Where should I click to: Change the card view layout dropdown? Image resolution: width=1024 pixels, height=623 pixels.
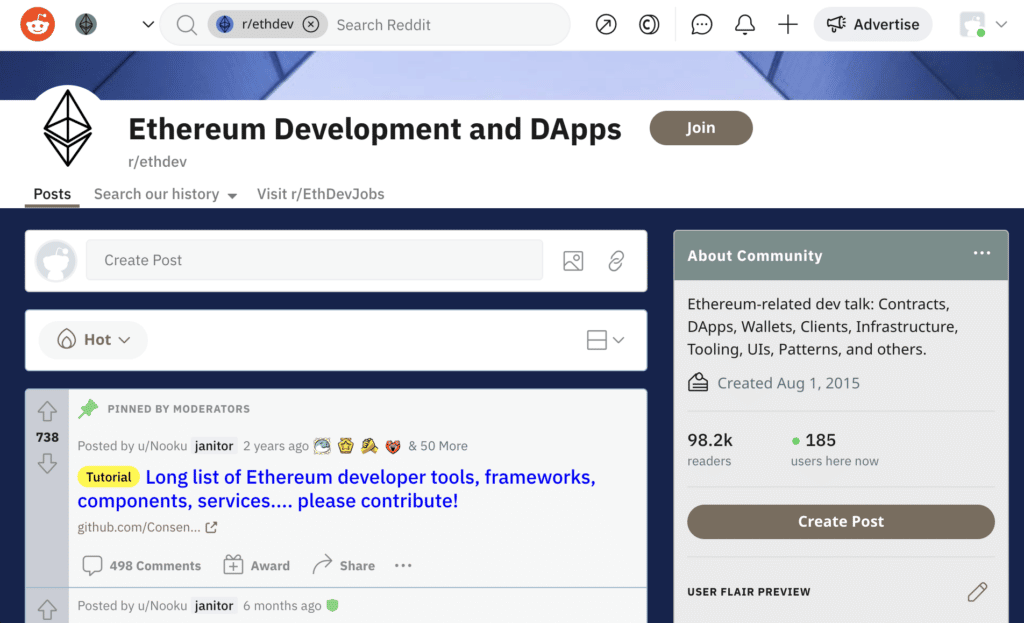(605, 340)
